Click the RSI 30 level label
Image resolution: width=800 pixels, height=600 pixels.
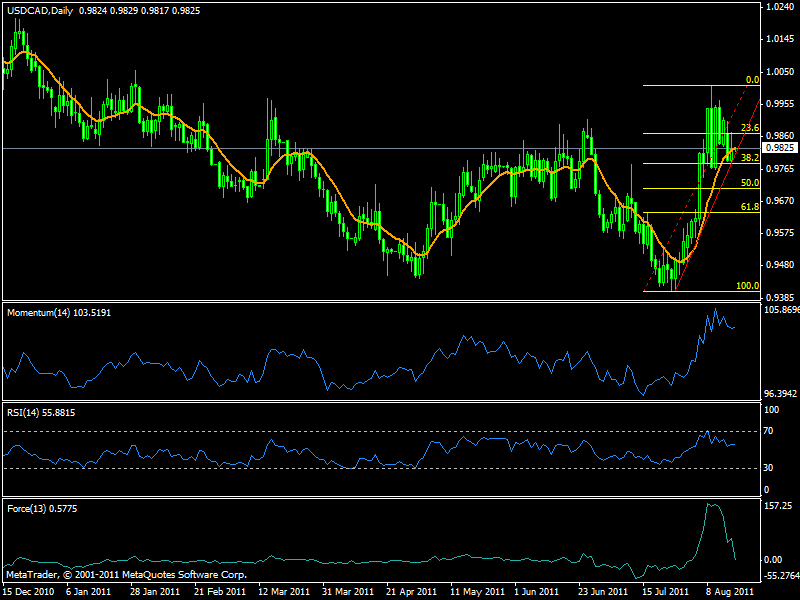point(768,468)
